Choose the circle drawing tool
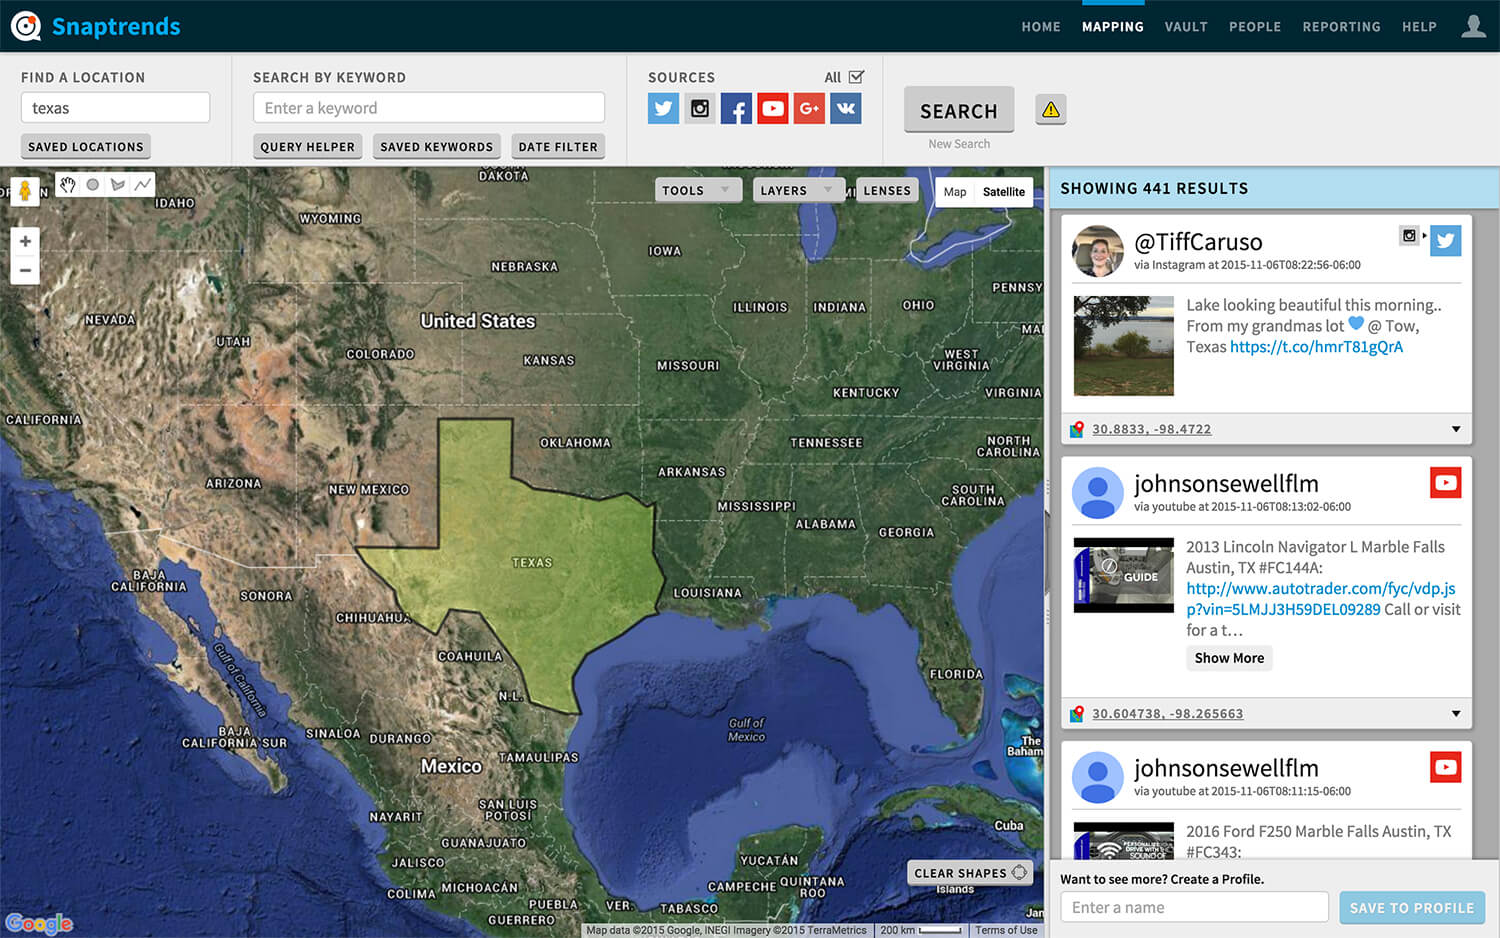This screenshot has height=938, width=1500. 93,184
